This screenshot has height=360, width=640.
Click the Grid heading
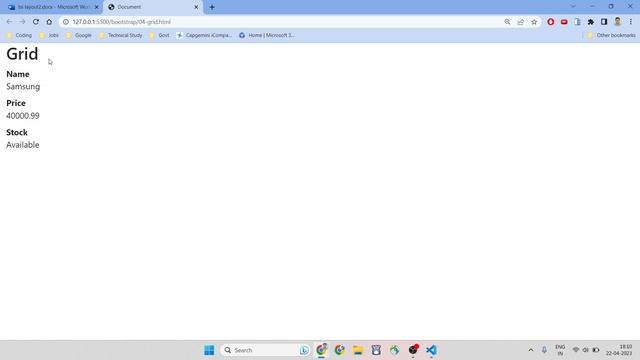pyautogui.click(x=22, y=54)
